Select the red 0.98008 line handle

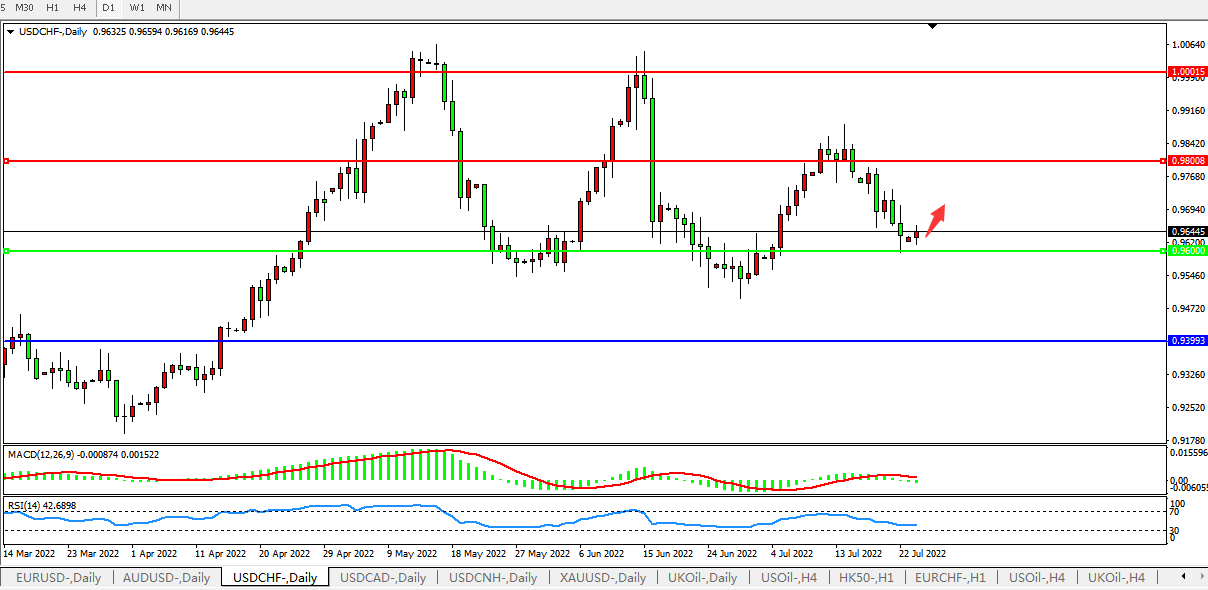pyautogui.click(x=7, y=161)
